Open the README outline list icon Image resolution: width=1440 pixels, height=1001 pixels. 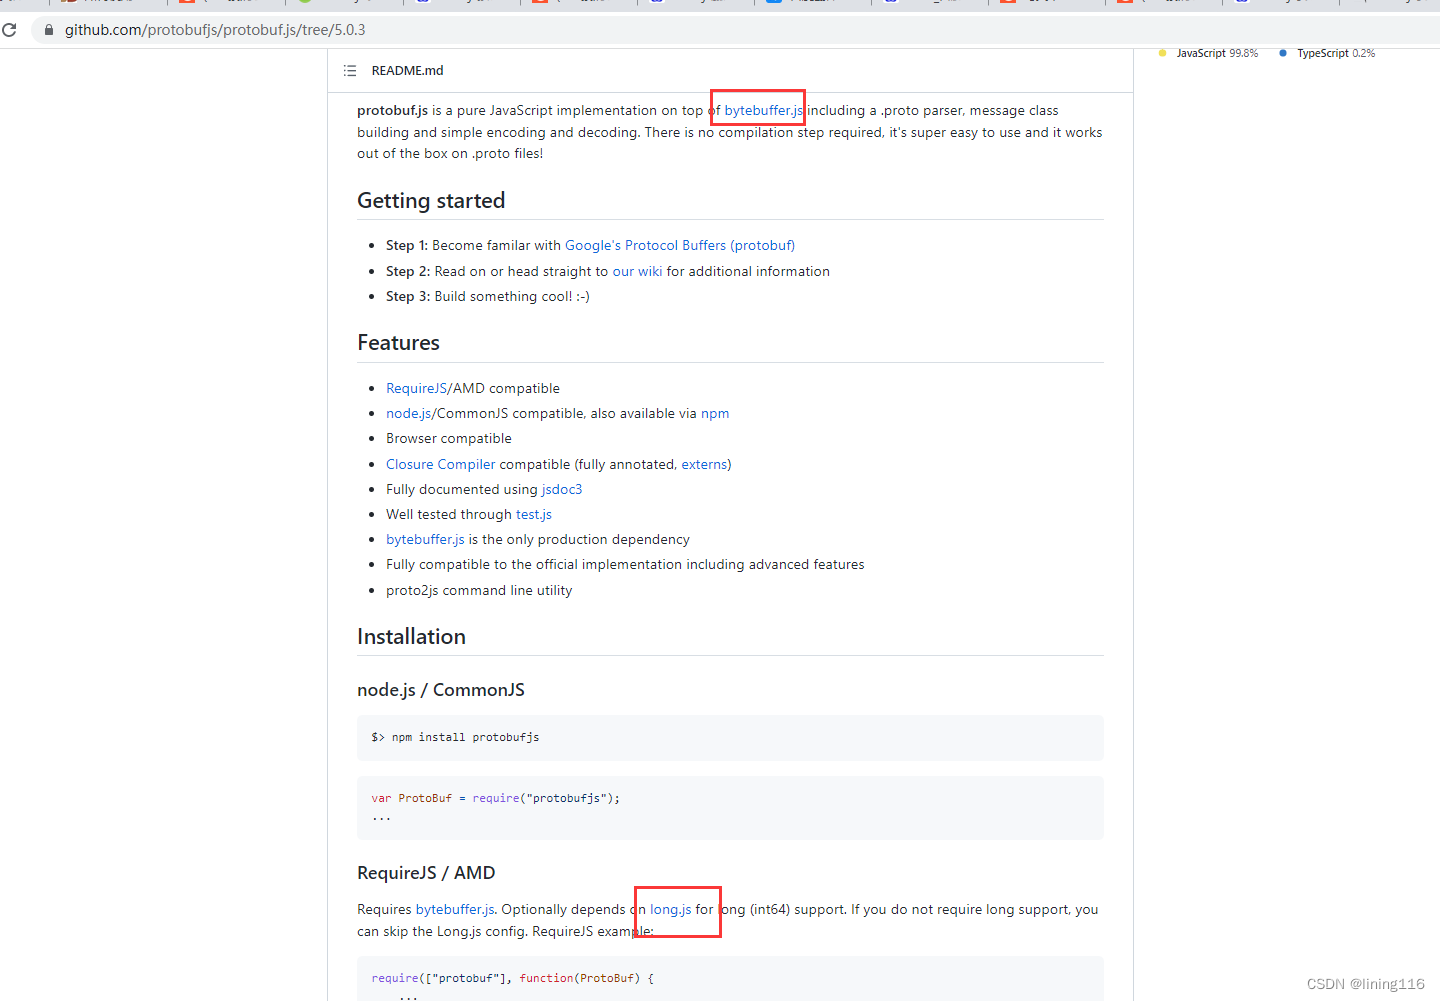point(350,71)
